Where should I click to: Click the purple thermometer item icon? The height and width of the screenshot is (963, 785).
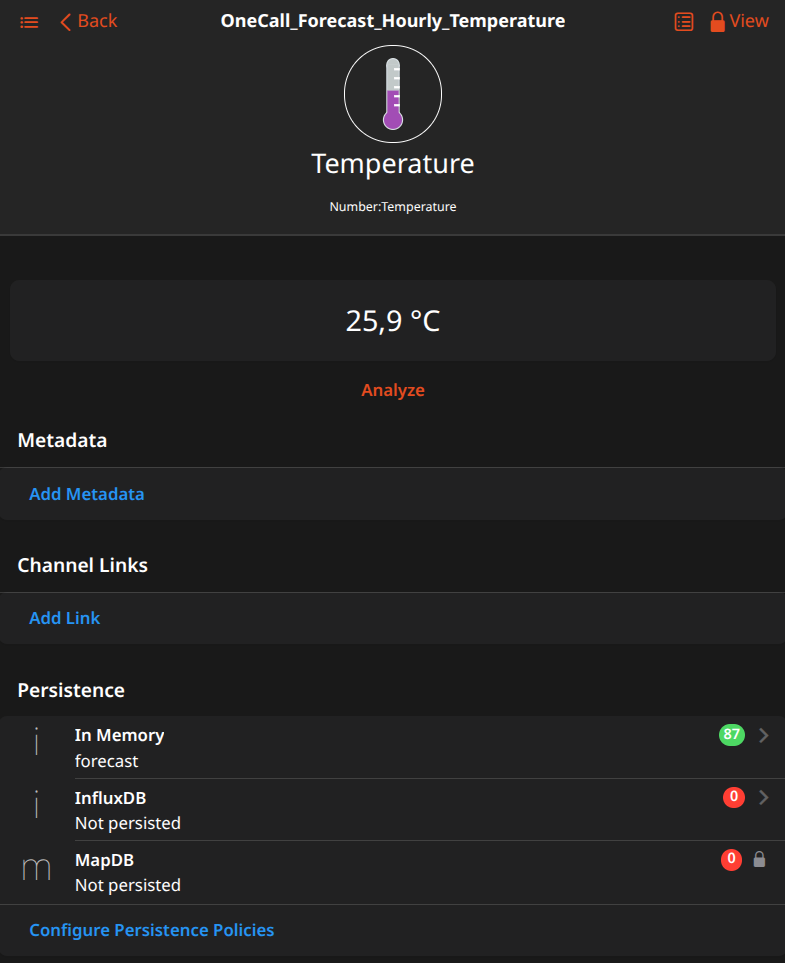[x=393, y=94]
